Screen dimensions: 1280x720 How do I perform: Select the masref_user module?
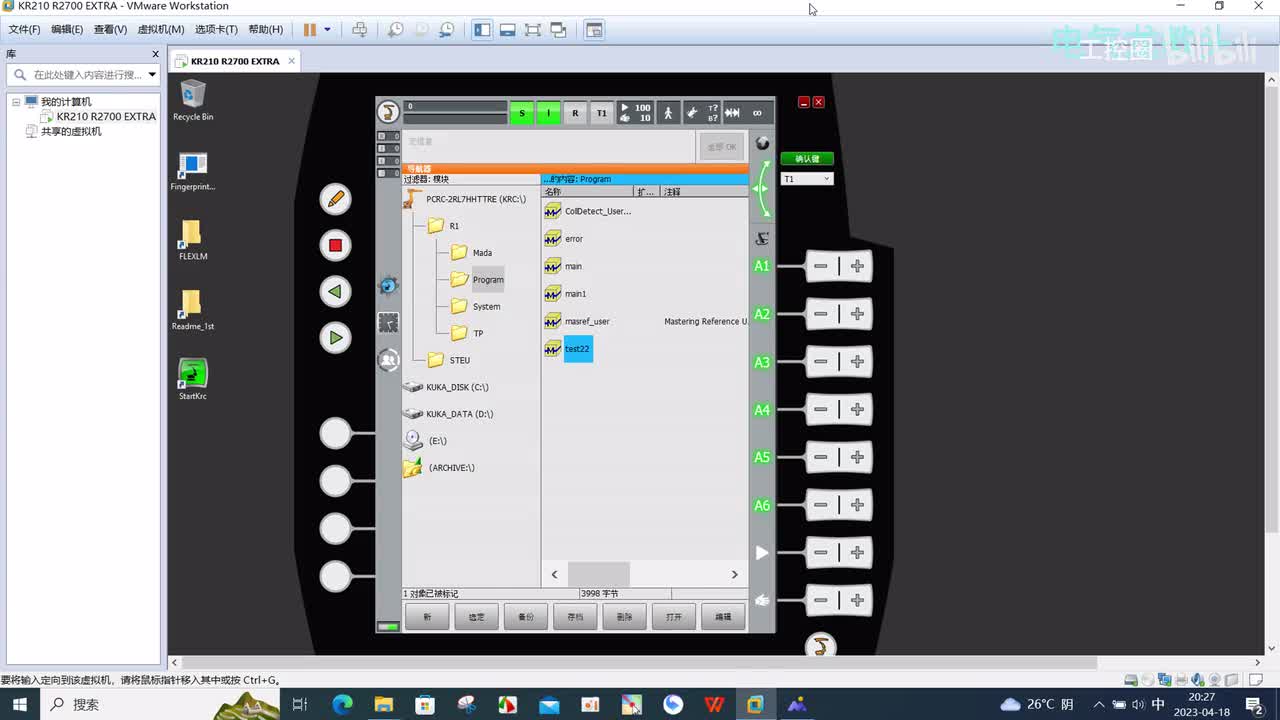click(577, 321)
